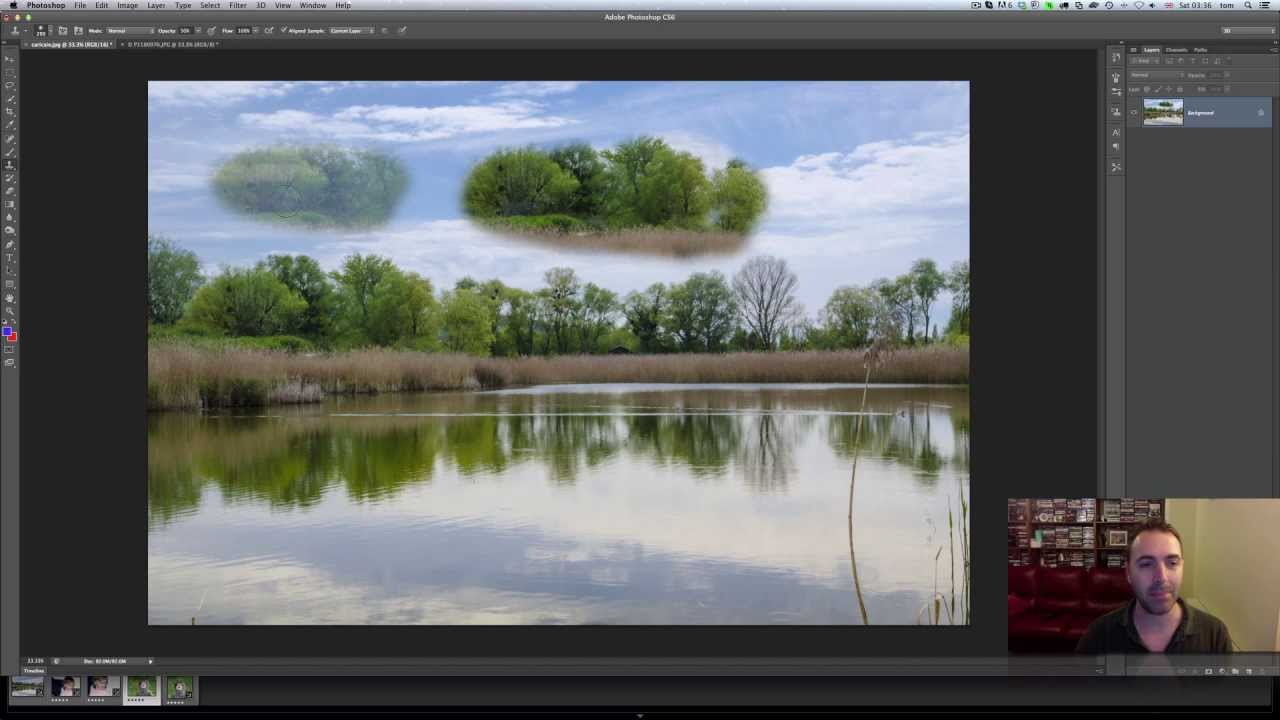Open the Layers panel flyout menu
1280x720 pixels.
[x=1274, y=50]
